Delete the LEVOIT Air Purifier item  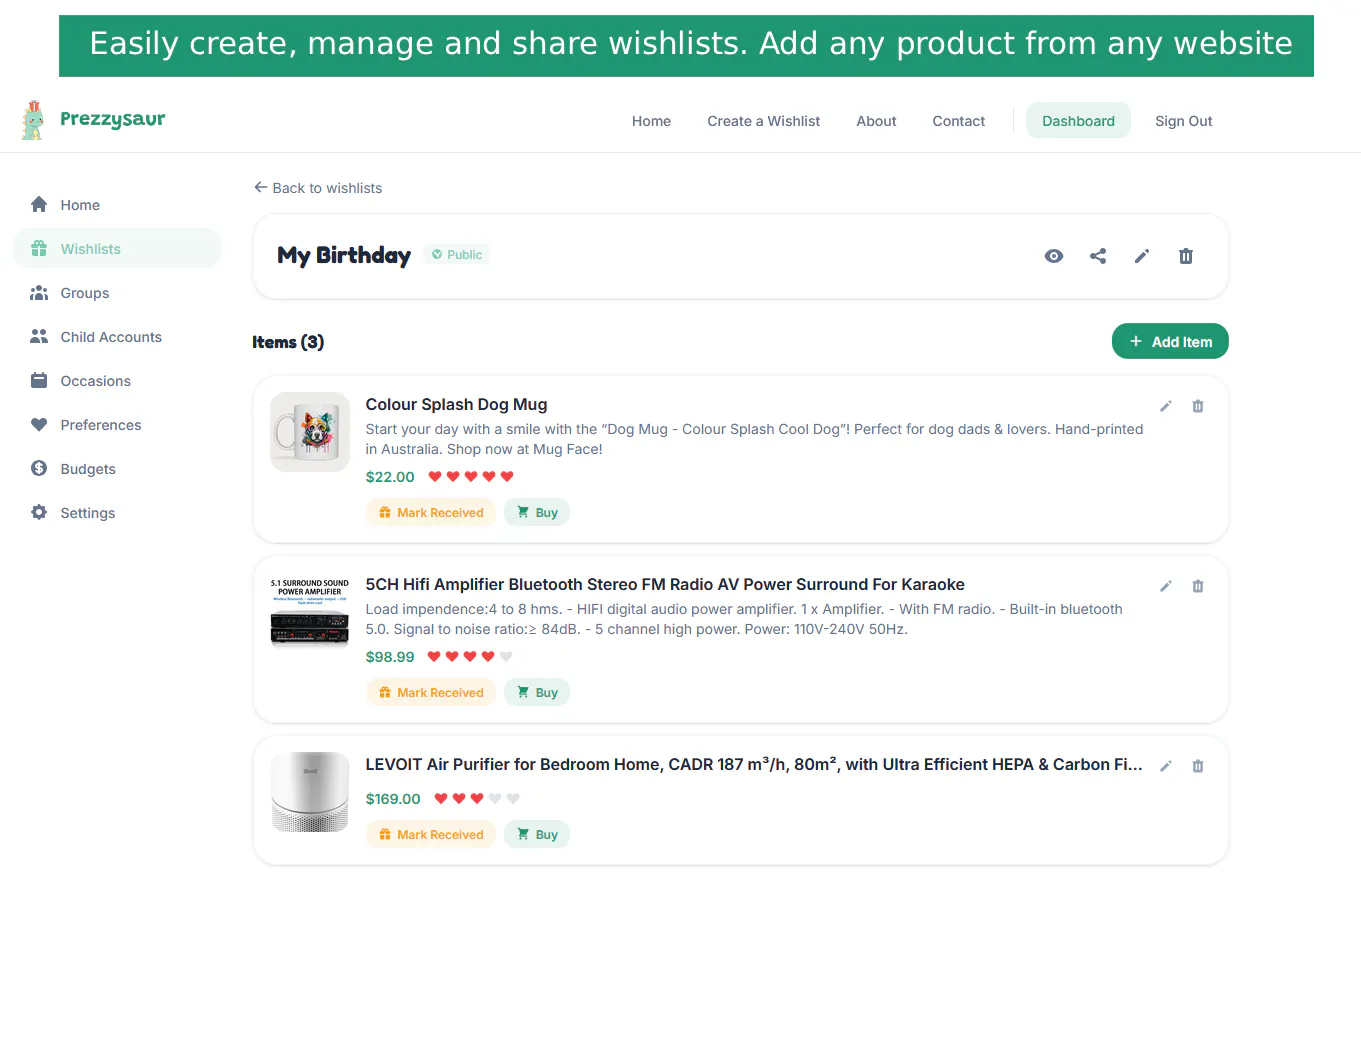pyautogui.click(x=1198, y=766)
